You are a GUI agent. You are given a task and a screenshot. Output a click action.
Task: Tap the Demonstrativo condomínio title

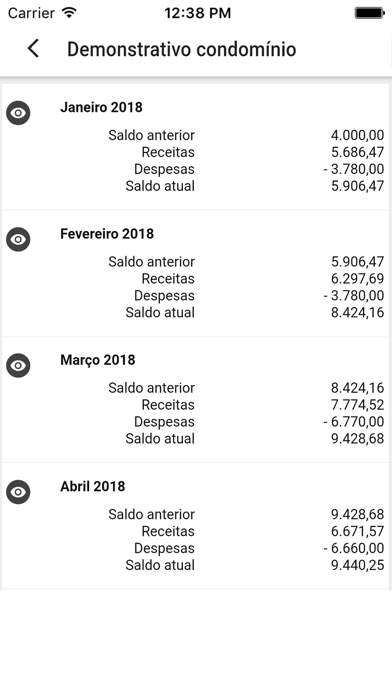tap(182, 49)
